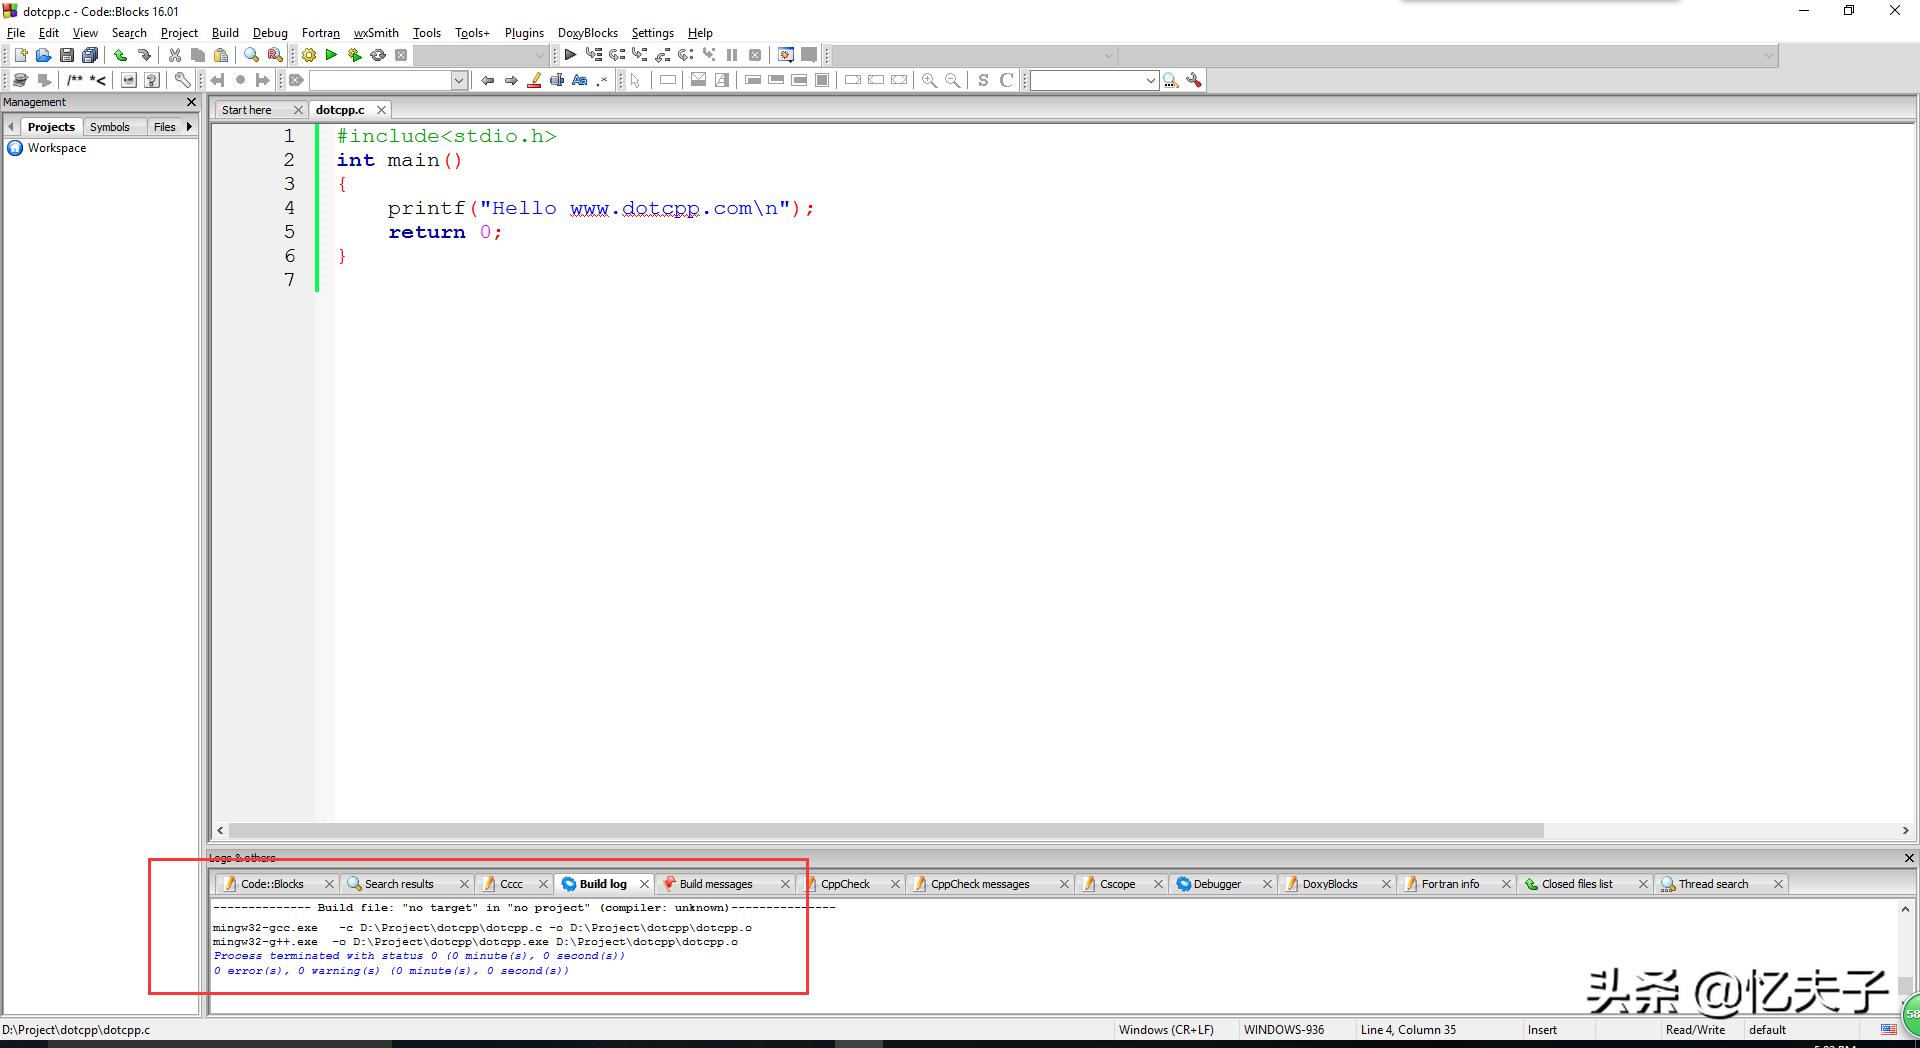Image resolution: width=1920 pixels, height=1048 pixels.
Task: Open the incremental search text dropdown
Action: pyautogui.click(x=459, y=81)
